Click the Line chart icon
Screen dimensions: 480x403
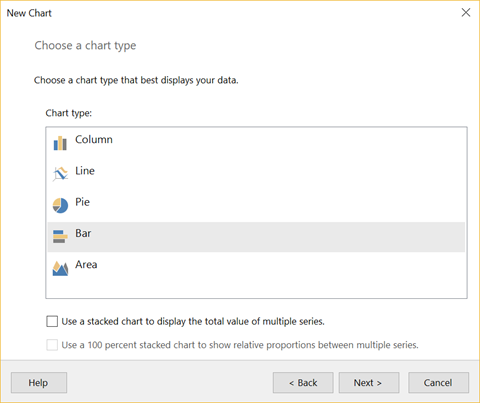[x=60, y=174]
